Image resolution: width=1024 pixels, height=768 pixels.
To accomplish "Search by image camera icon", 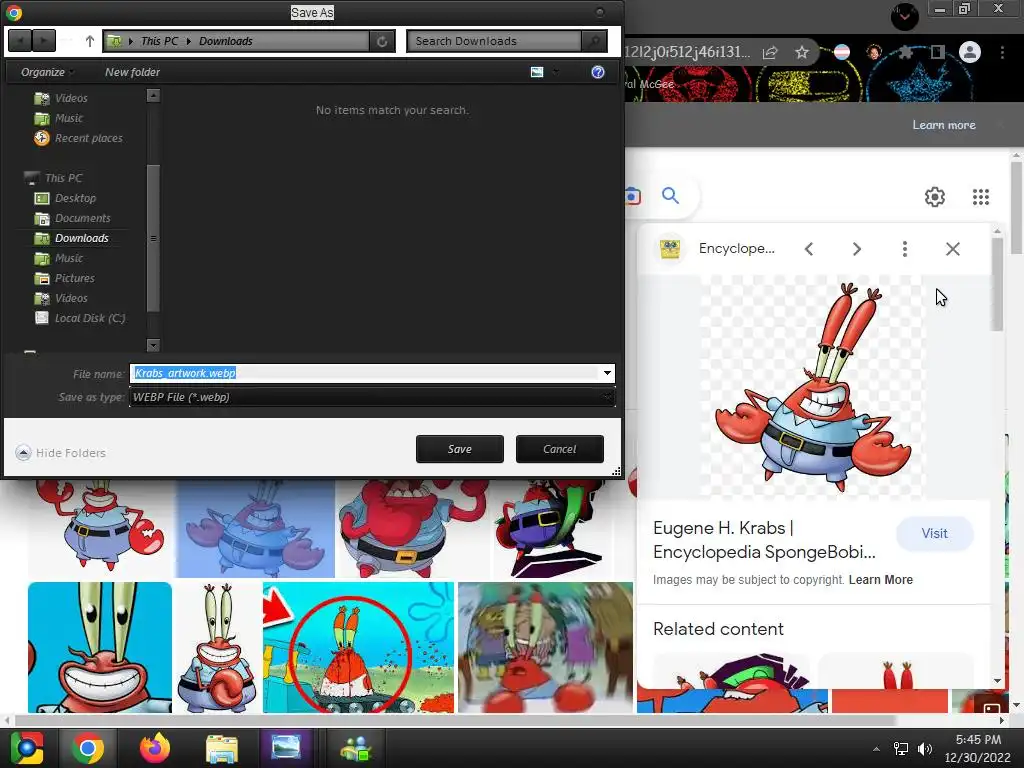I will (x=632, y=195).
